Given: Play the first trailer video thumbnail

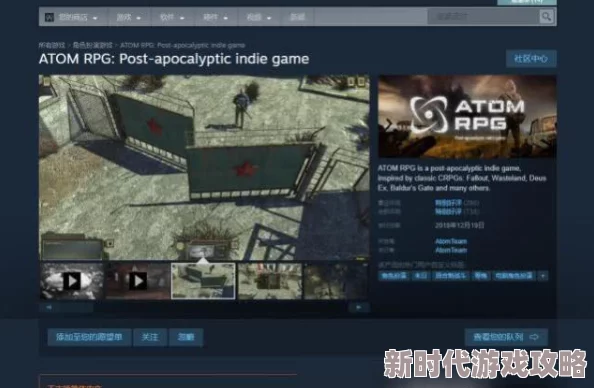Looking at the screenshot, I should [x=72, y=281].
